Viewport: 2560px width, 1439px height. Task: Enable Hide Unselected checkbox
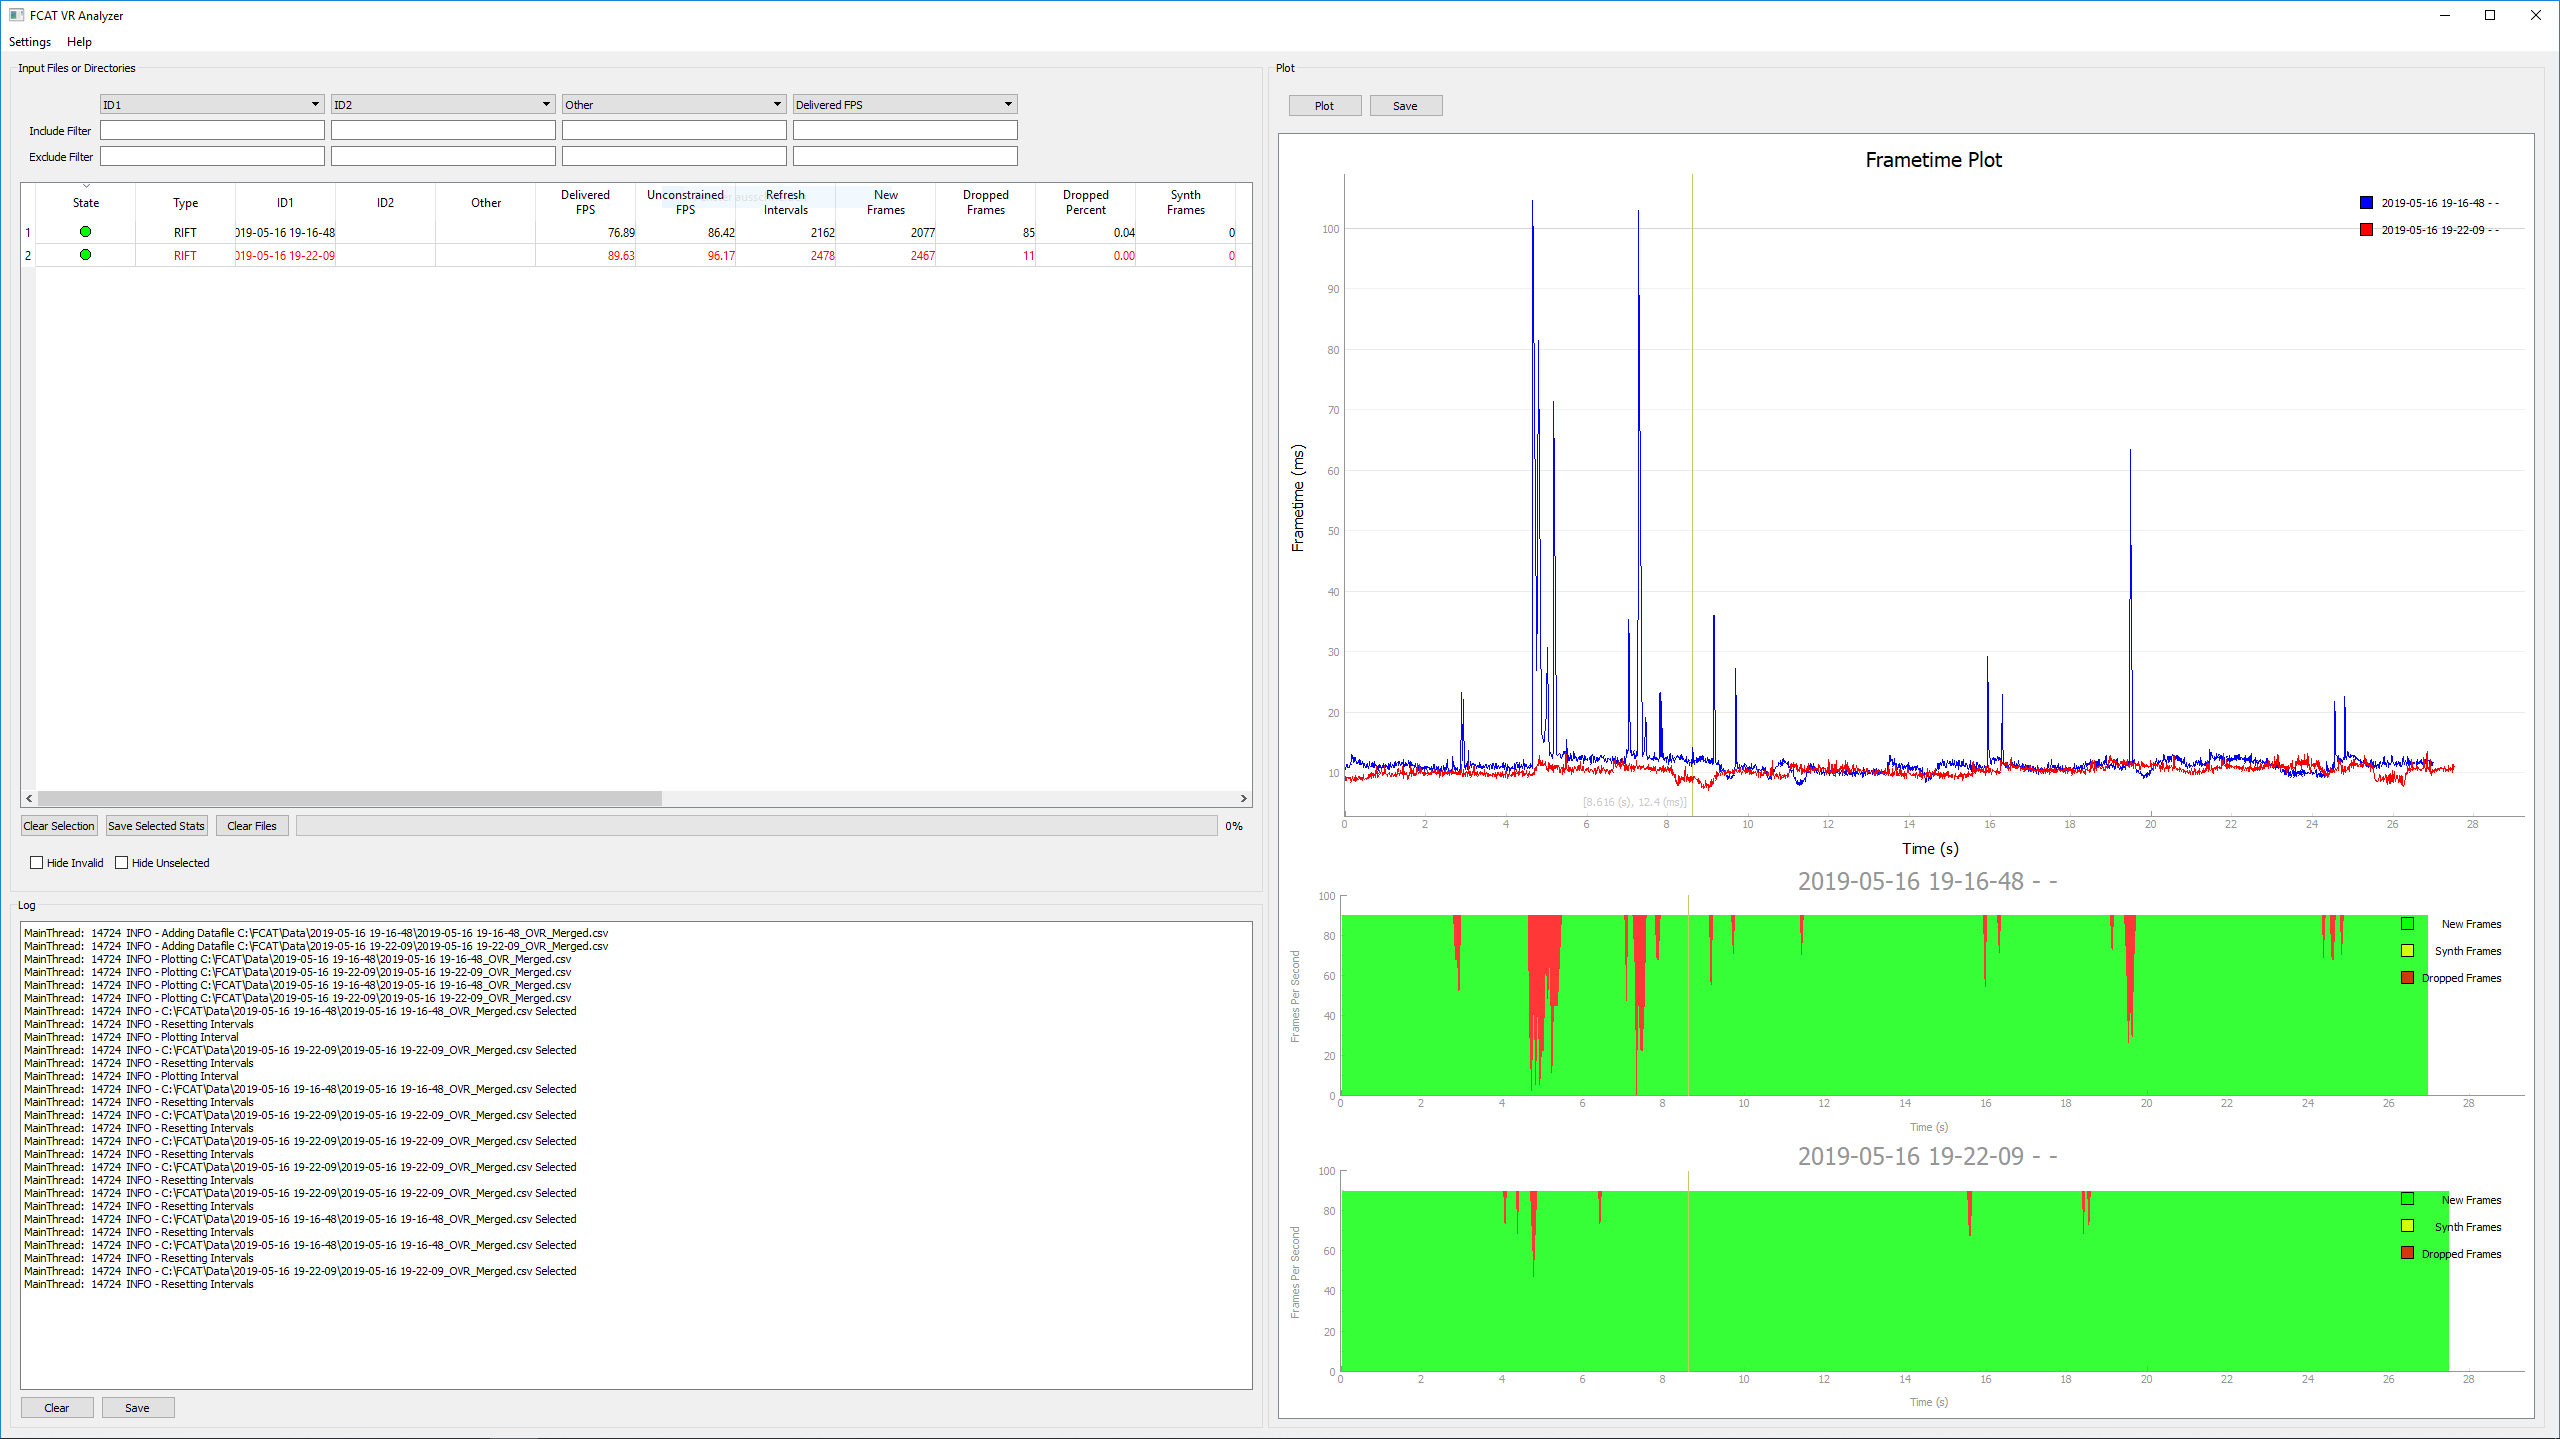pyautogui.click(x=122, y=863)
